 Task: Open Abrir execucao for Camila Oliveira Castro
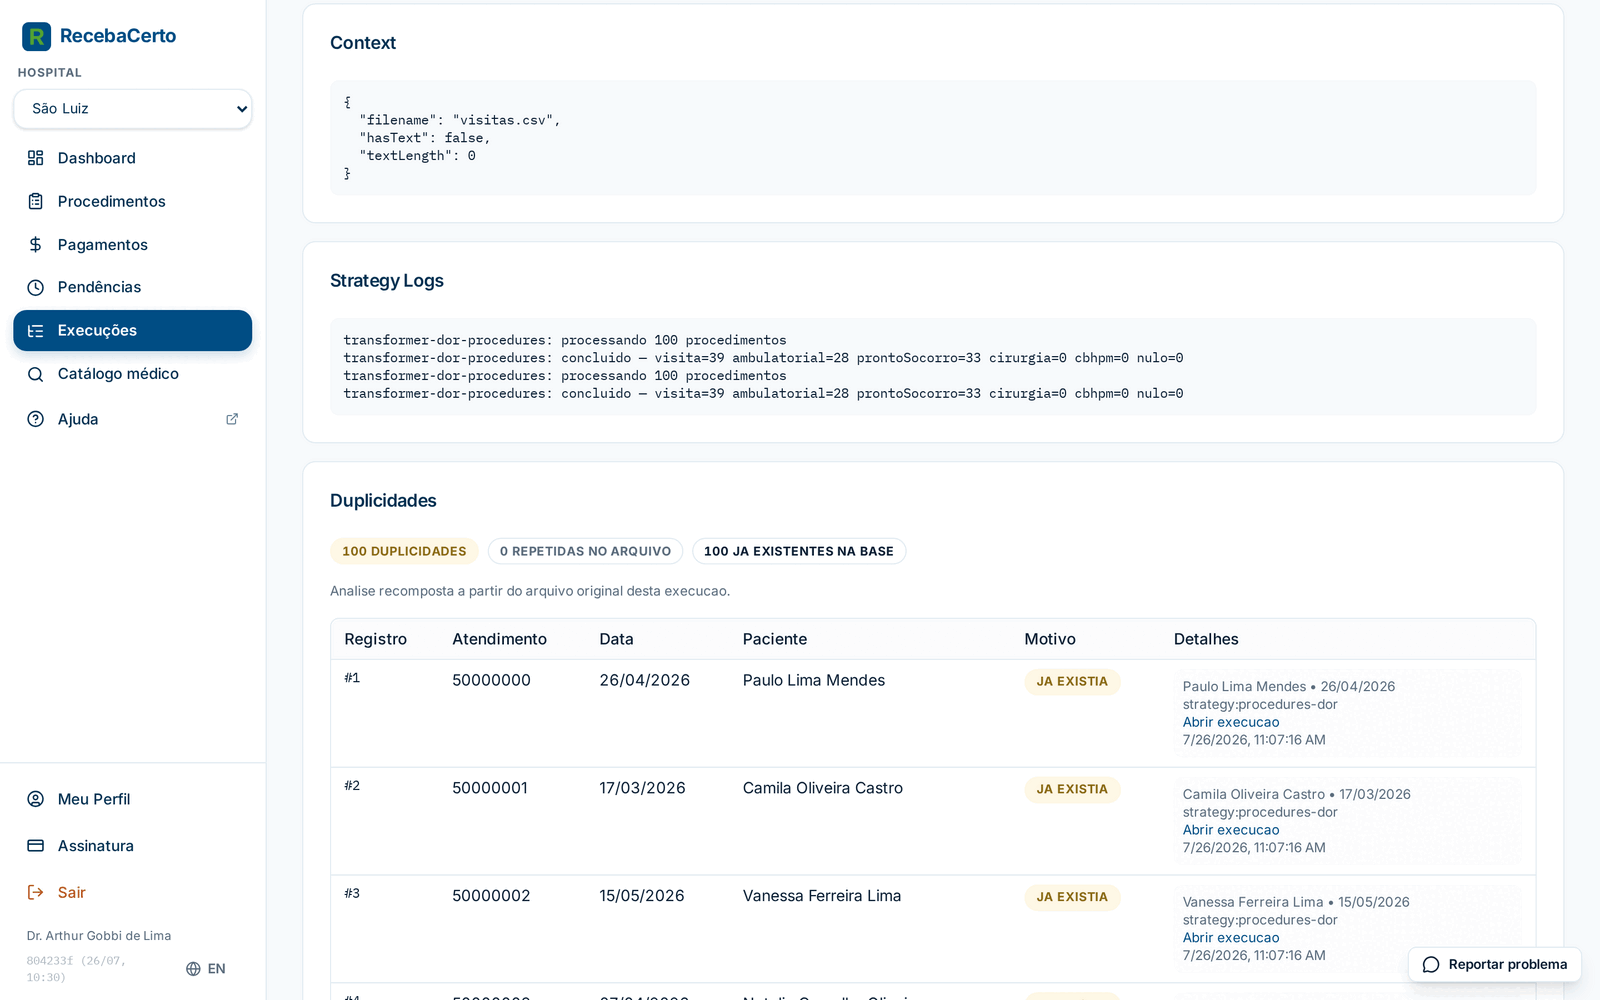pyautogui.click(x=1231, y=830)
